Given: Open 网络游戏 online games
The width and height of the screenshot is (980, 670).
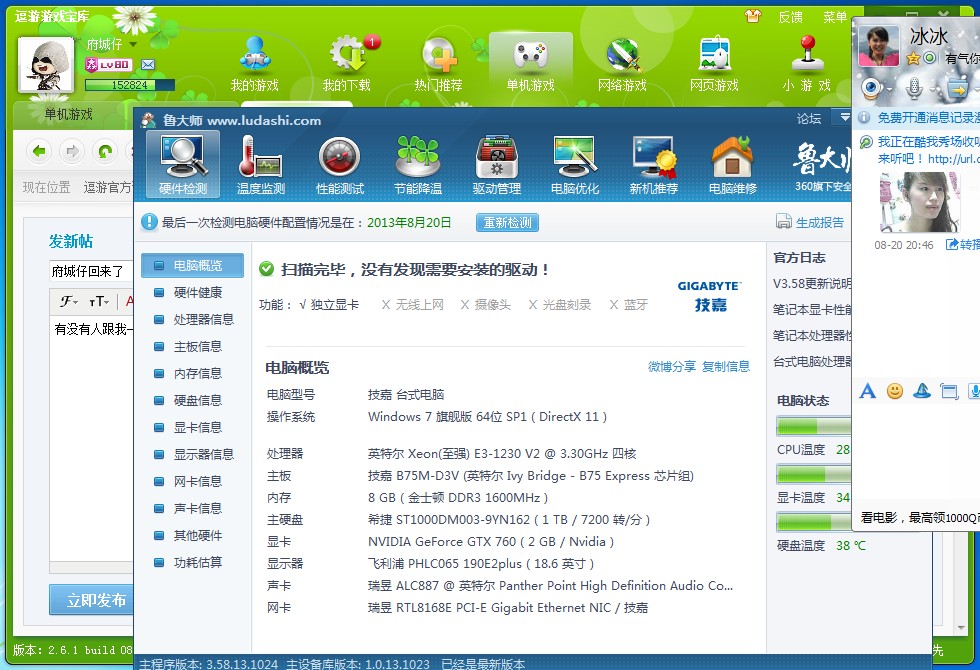Looking at the screenshot, I should [622, 64].
